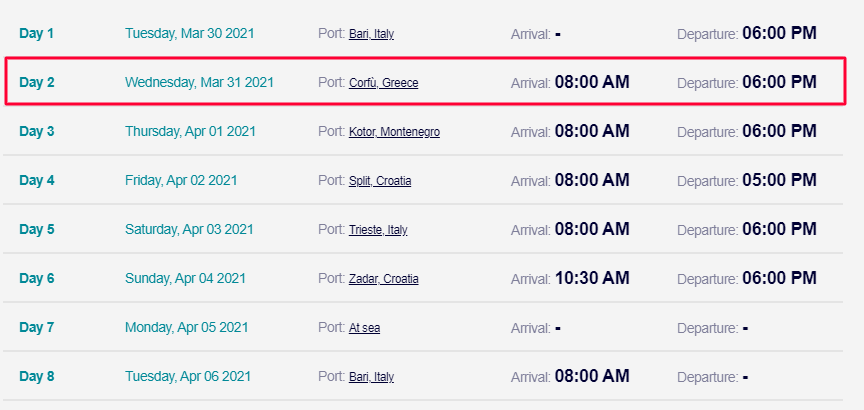The width and height of the screenshot is (864, 410).
Task: Click the Tuesday, Mar 30 2021 date
Action: [x=190, y=34]
